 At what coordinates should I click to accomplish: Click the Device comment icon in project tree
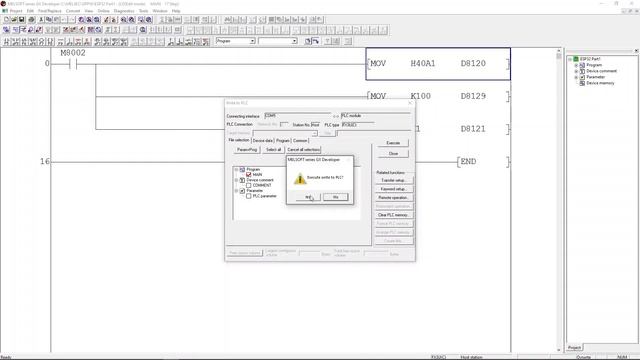[x=582, y=71]
